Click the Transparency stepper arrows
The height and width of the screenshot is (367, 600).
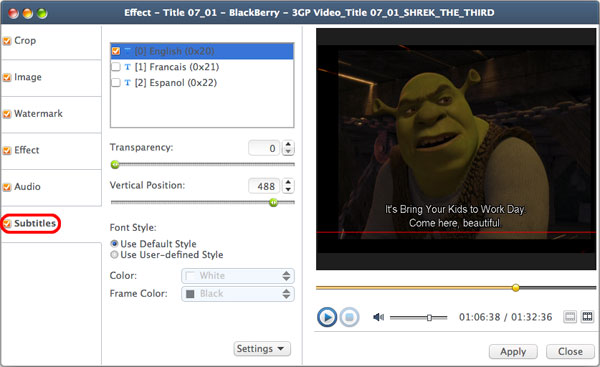288,148
